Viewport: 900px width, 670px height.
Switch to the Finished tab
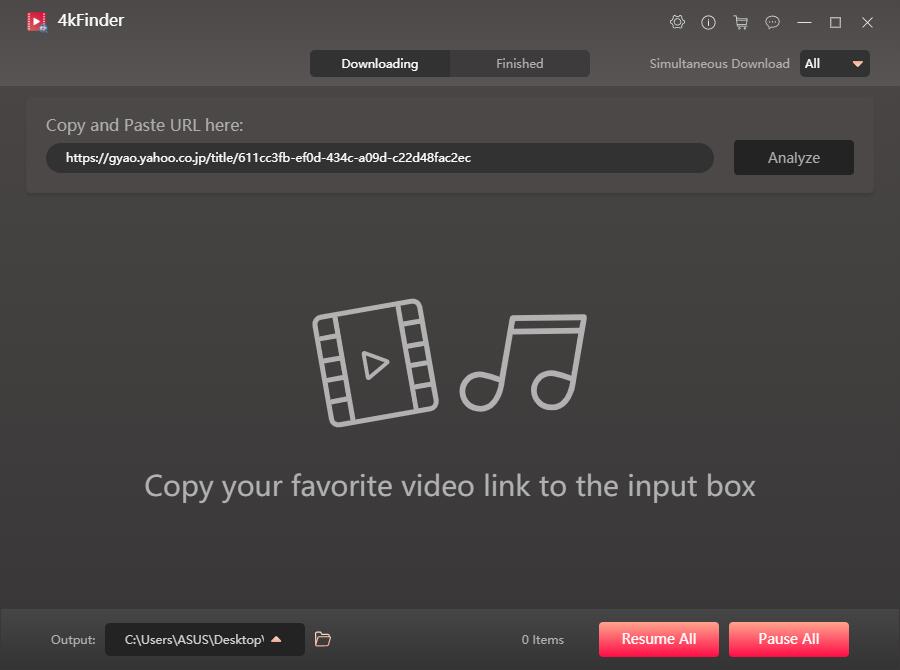[x=519, y=63]
